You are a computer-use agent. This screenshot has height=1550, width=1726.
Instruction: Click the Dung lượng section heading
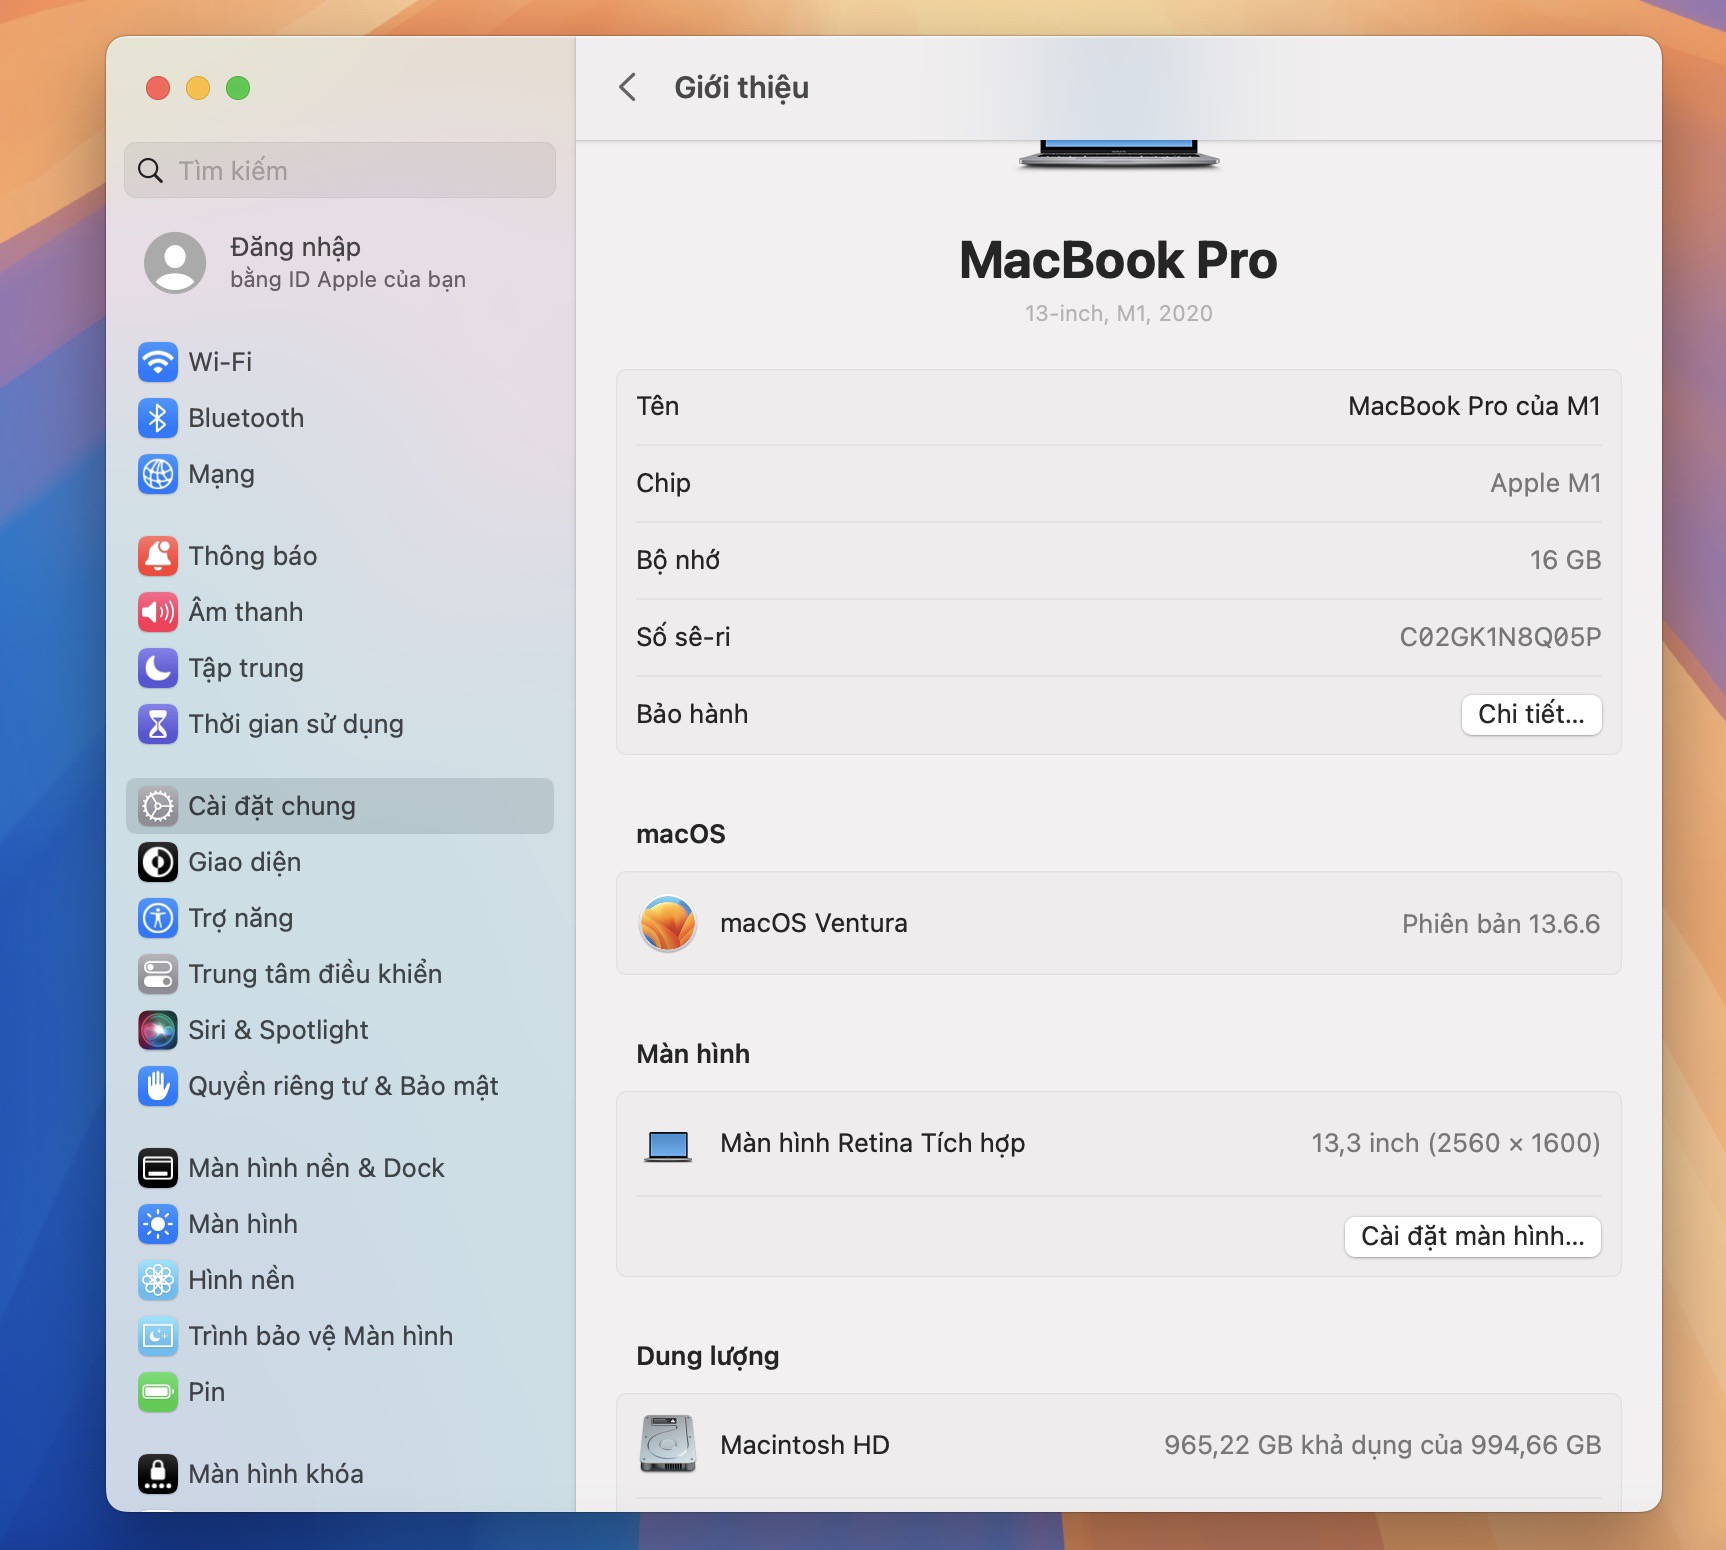tap(708, 1356)
